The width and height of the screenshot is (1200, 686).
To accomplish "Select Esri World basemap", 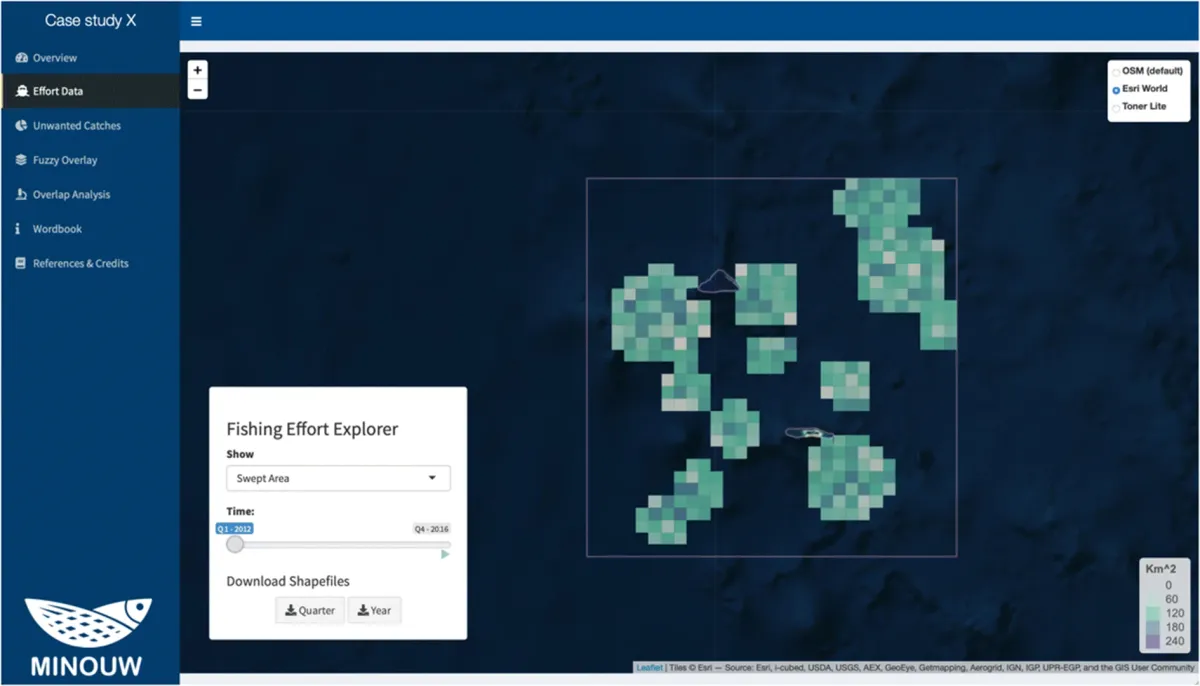I will point(1117,89).
